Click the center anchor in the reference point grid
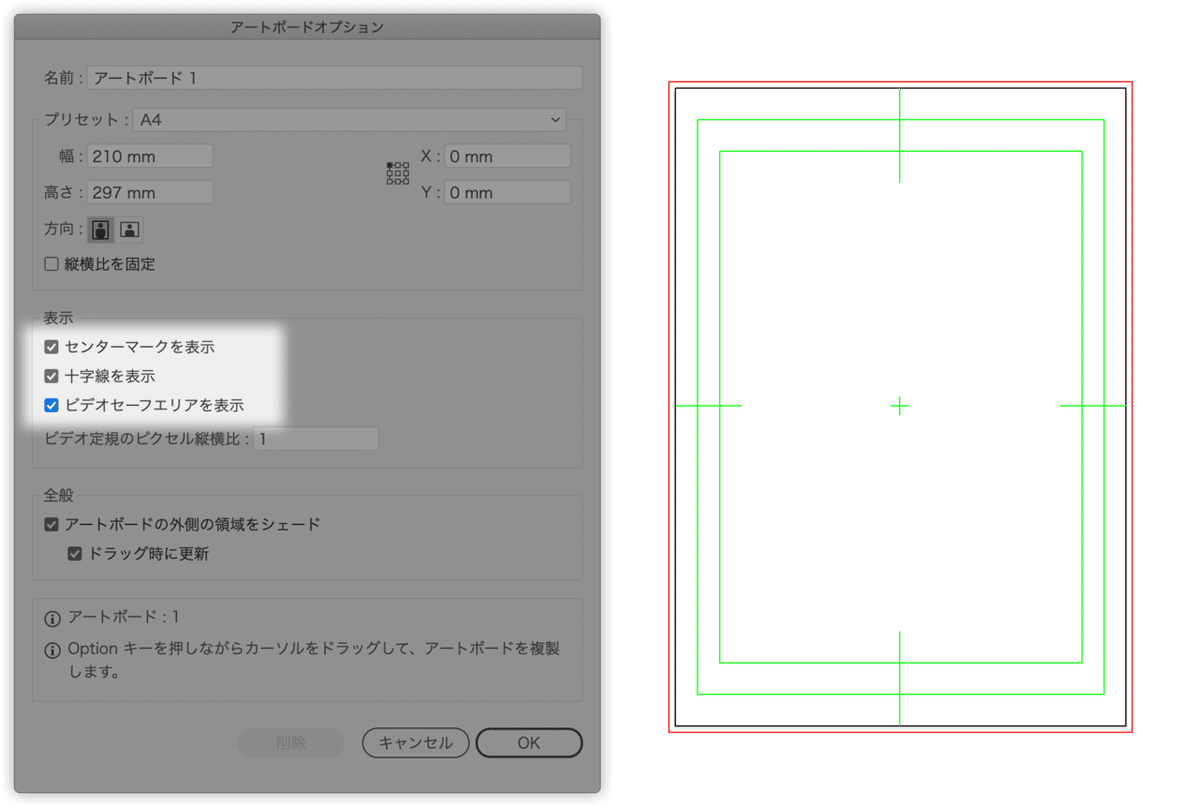The width and height of the screenshot is (1200, 807). [x=398, y=173]
